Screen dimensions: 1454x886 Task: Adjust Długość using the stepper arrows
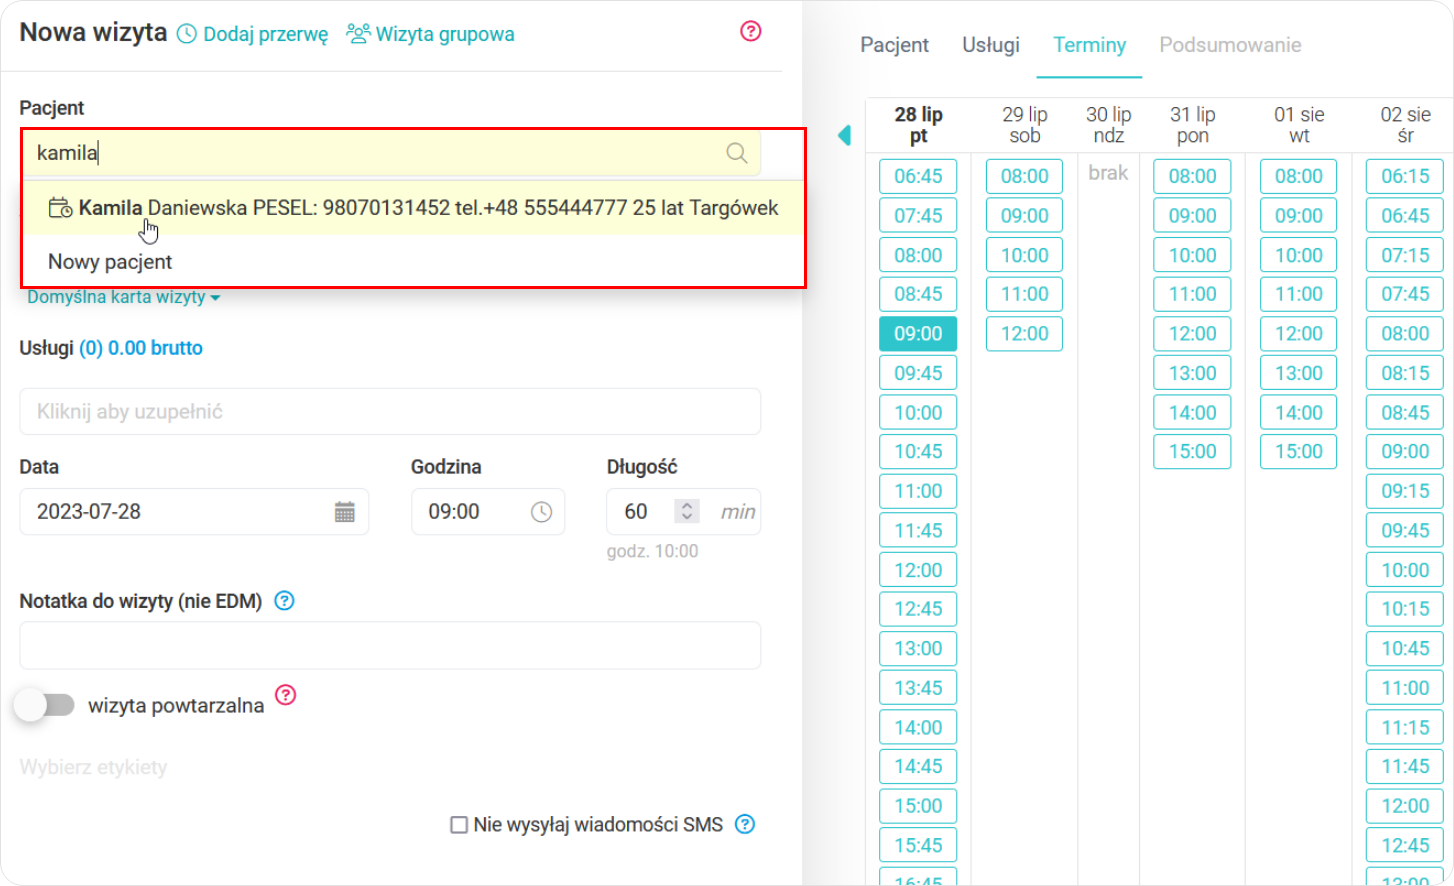point(687,511)
